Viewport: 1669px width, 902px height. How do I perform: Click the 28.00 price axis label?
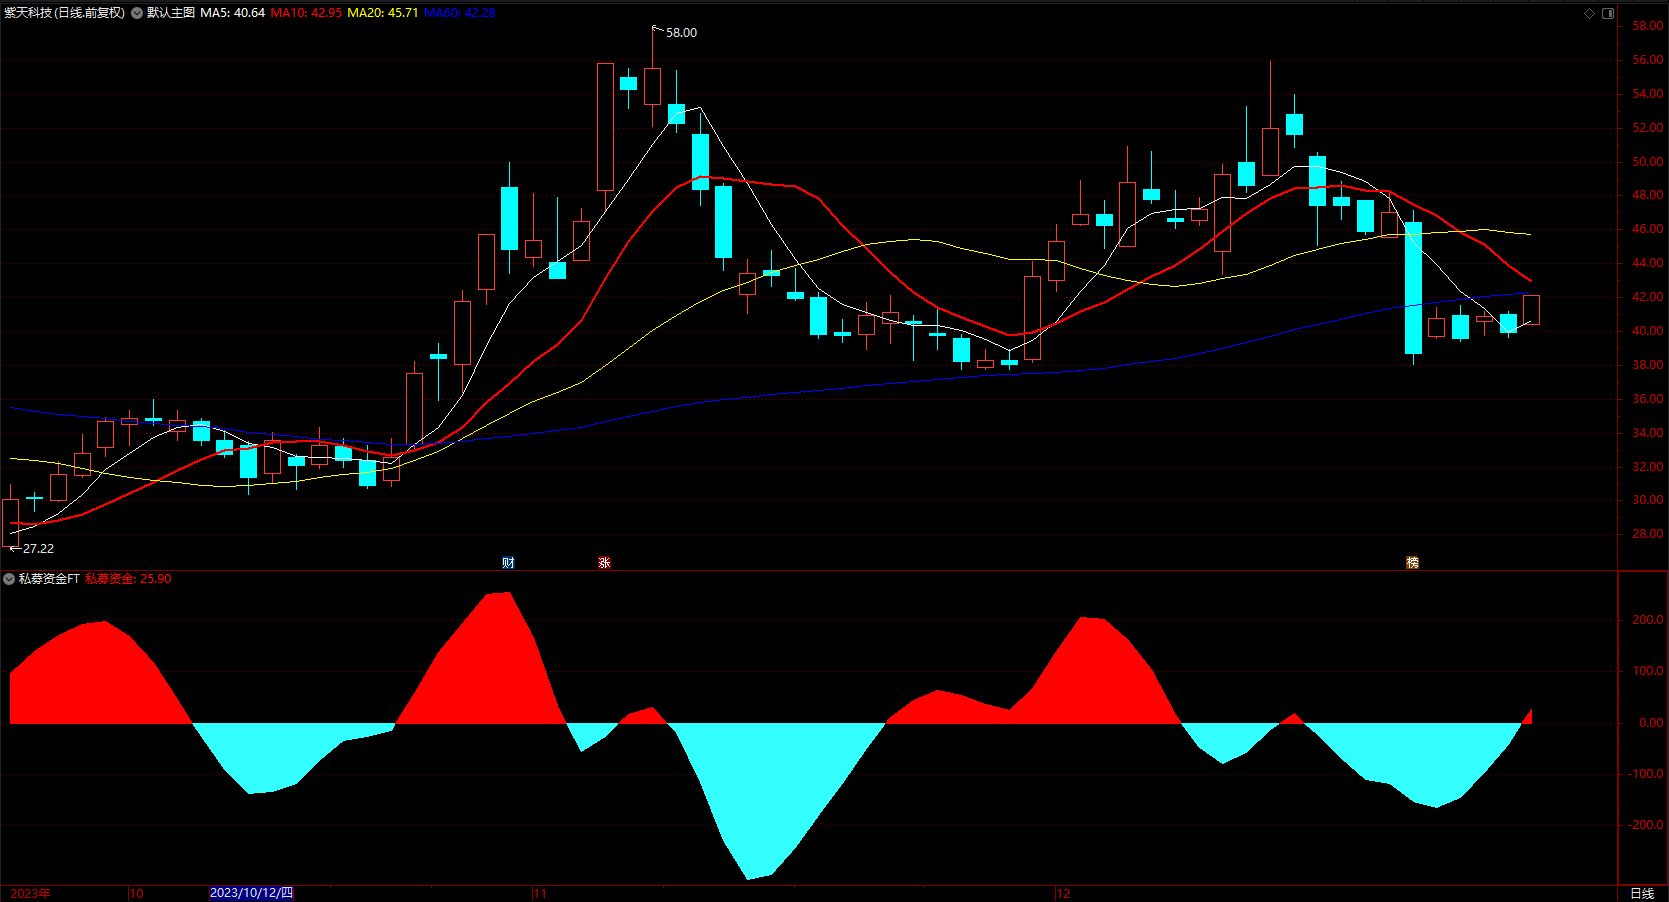pos(1648,534)
